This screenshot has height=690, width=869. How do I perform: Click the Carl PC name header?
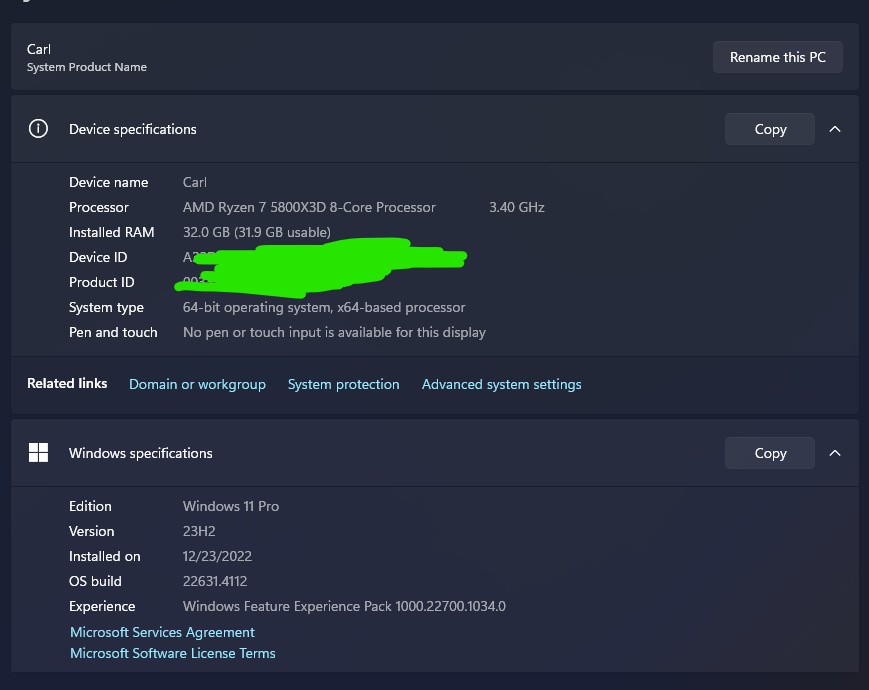coord(39,49)
